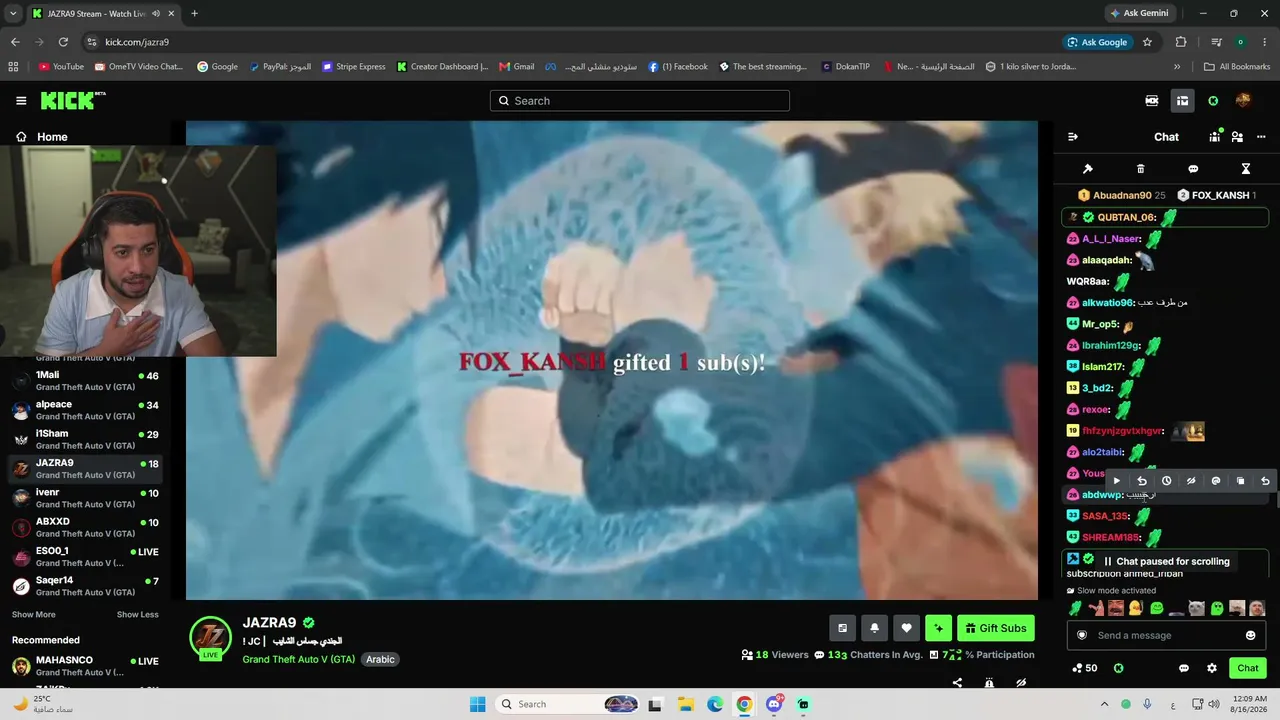Click the green Chat send button
Screen dimensions: 1280x720
(1248, 668)
